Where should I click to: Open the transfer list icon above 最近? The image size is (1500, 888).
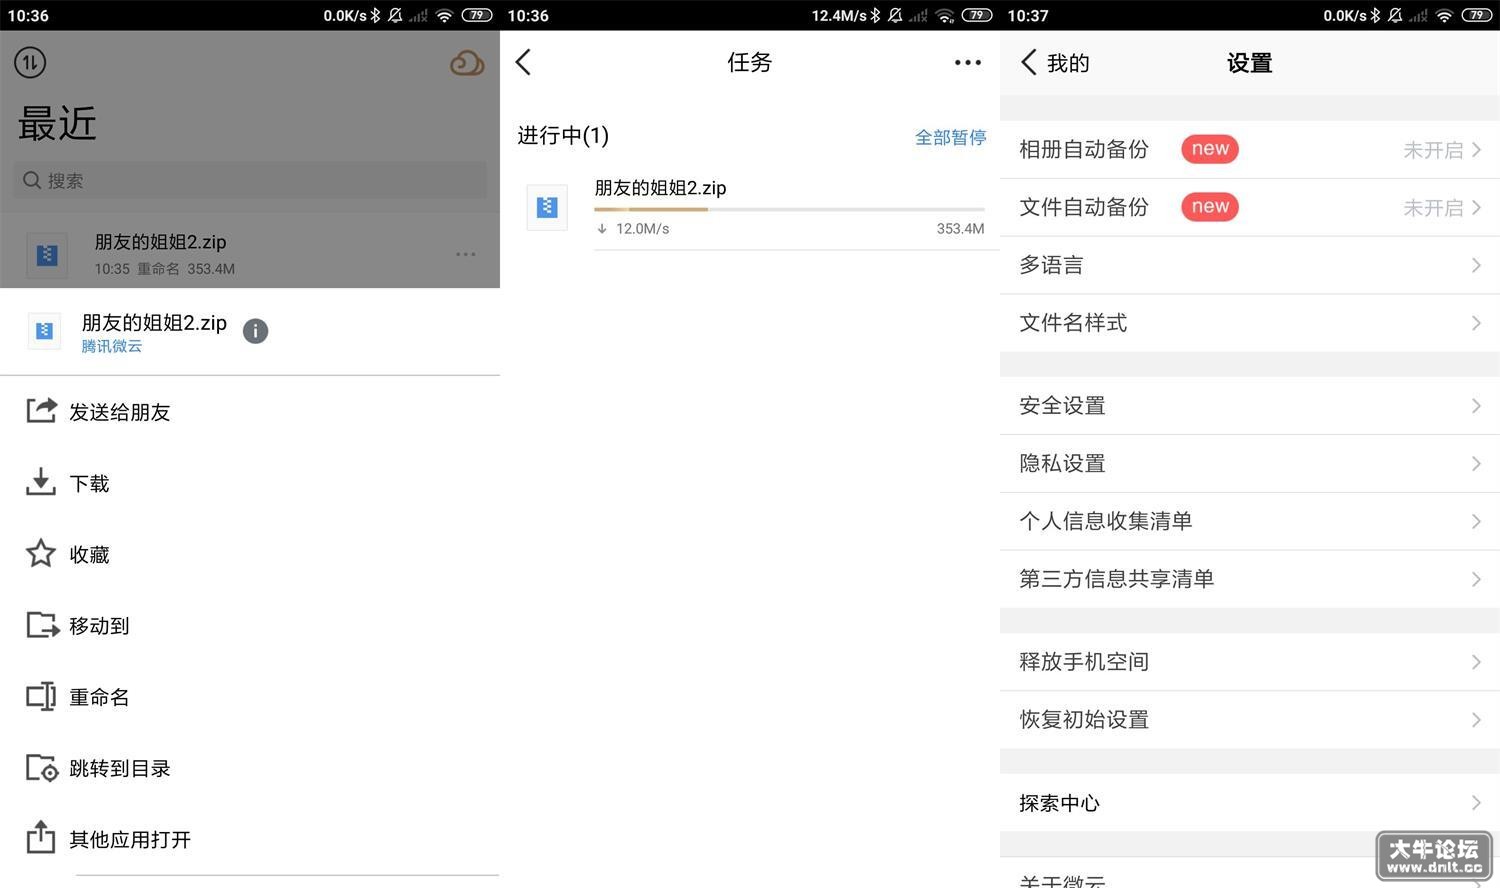click(x=30, y=62)
